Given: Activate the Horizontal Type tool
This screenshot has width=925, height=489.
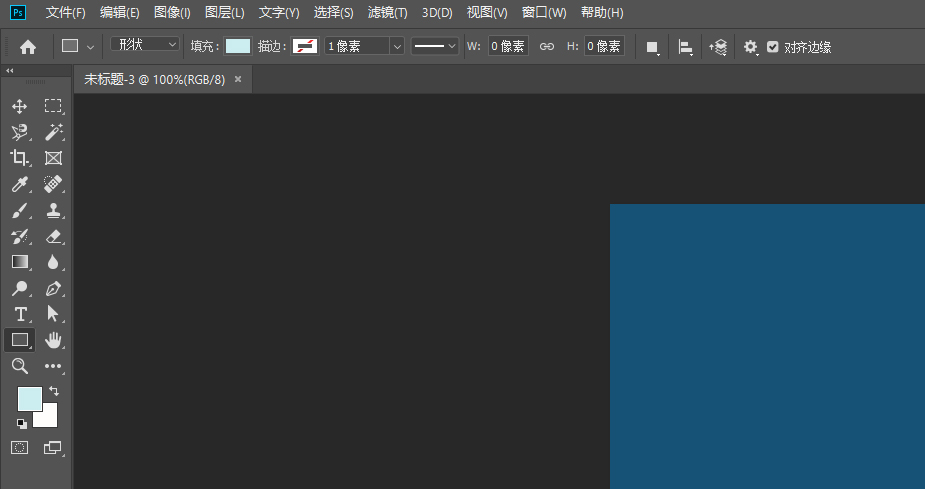Looking at the screenshot, I should click(20, 314).
